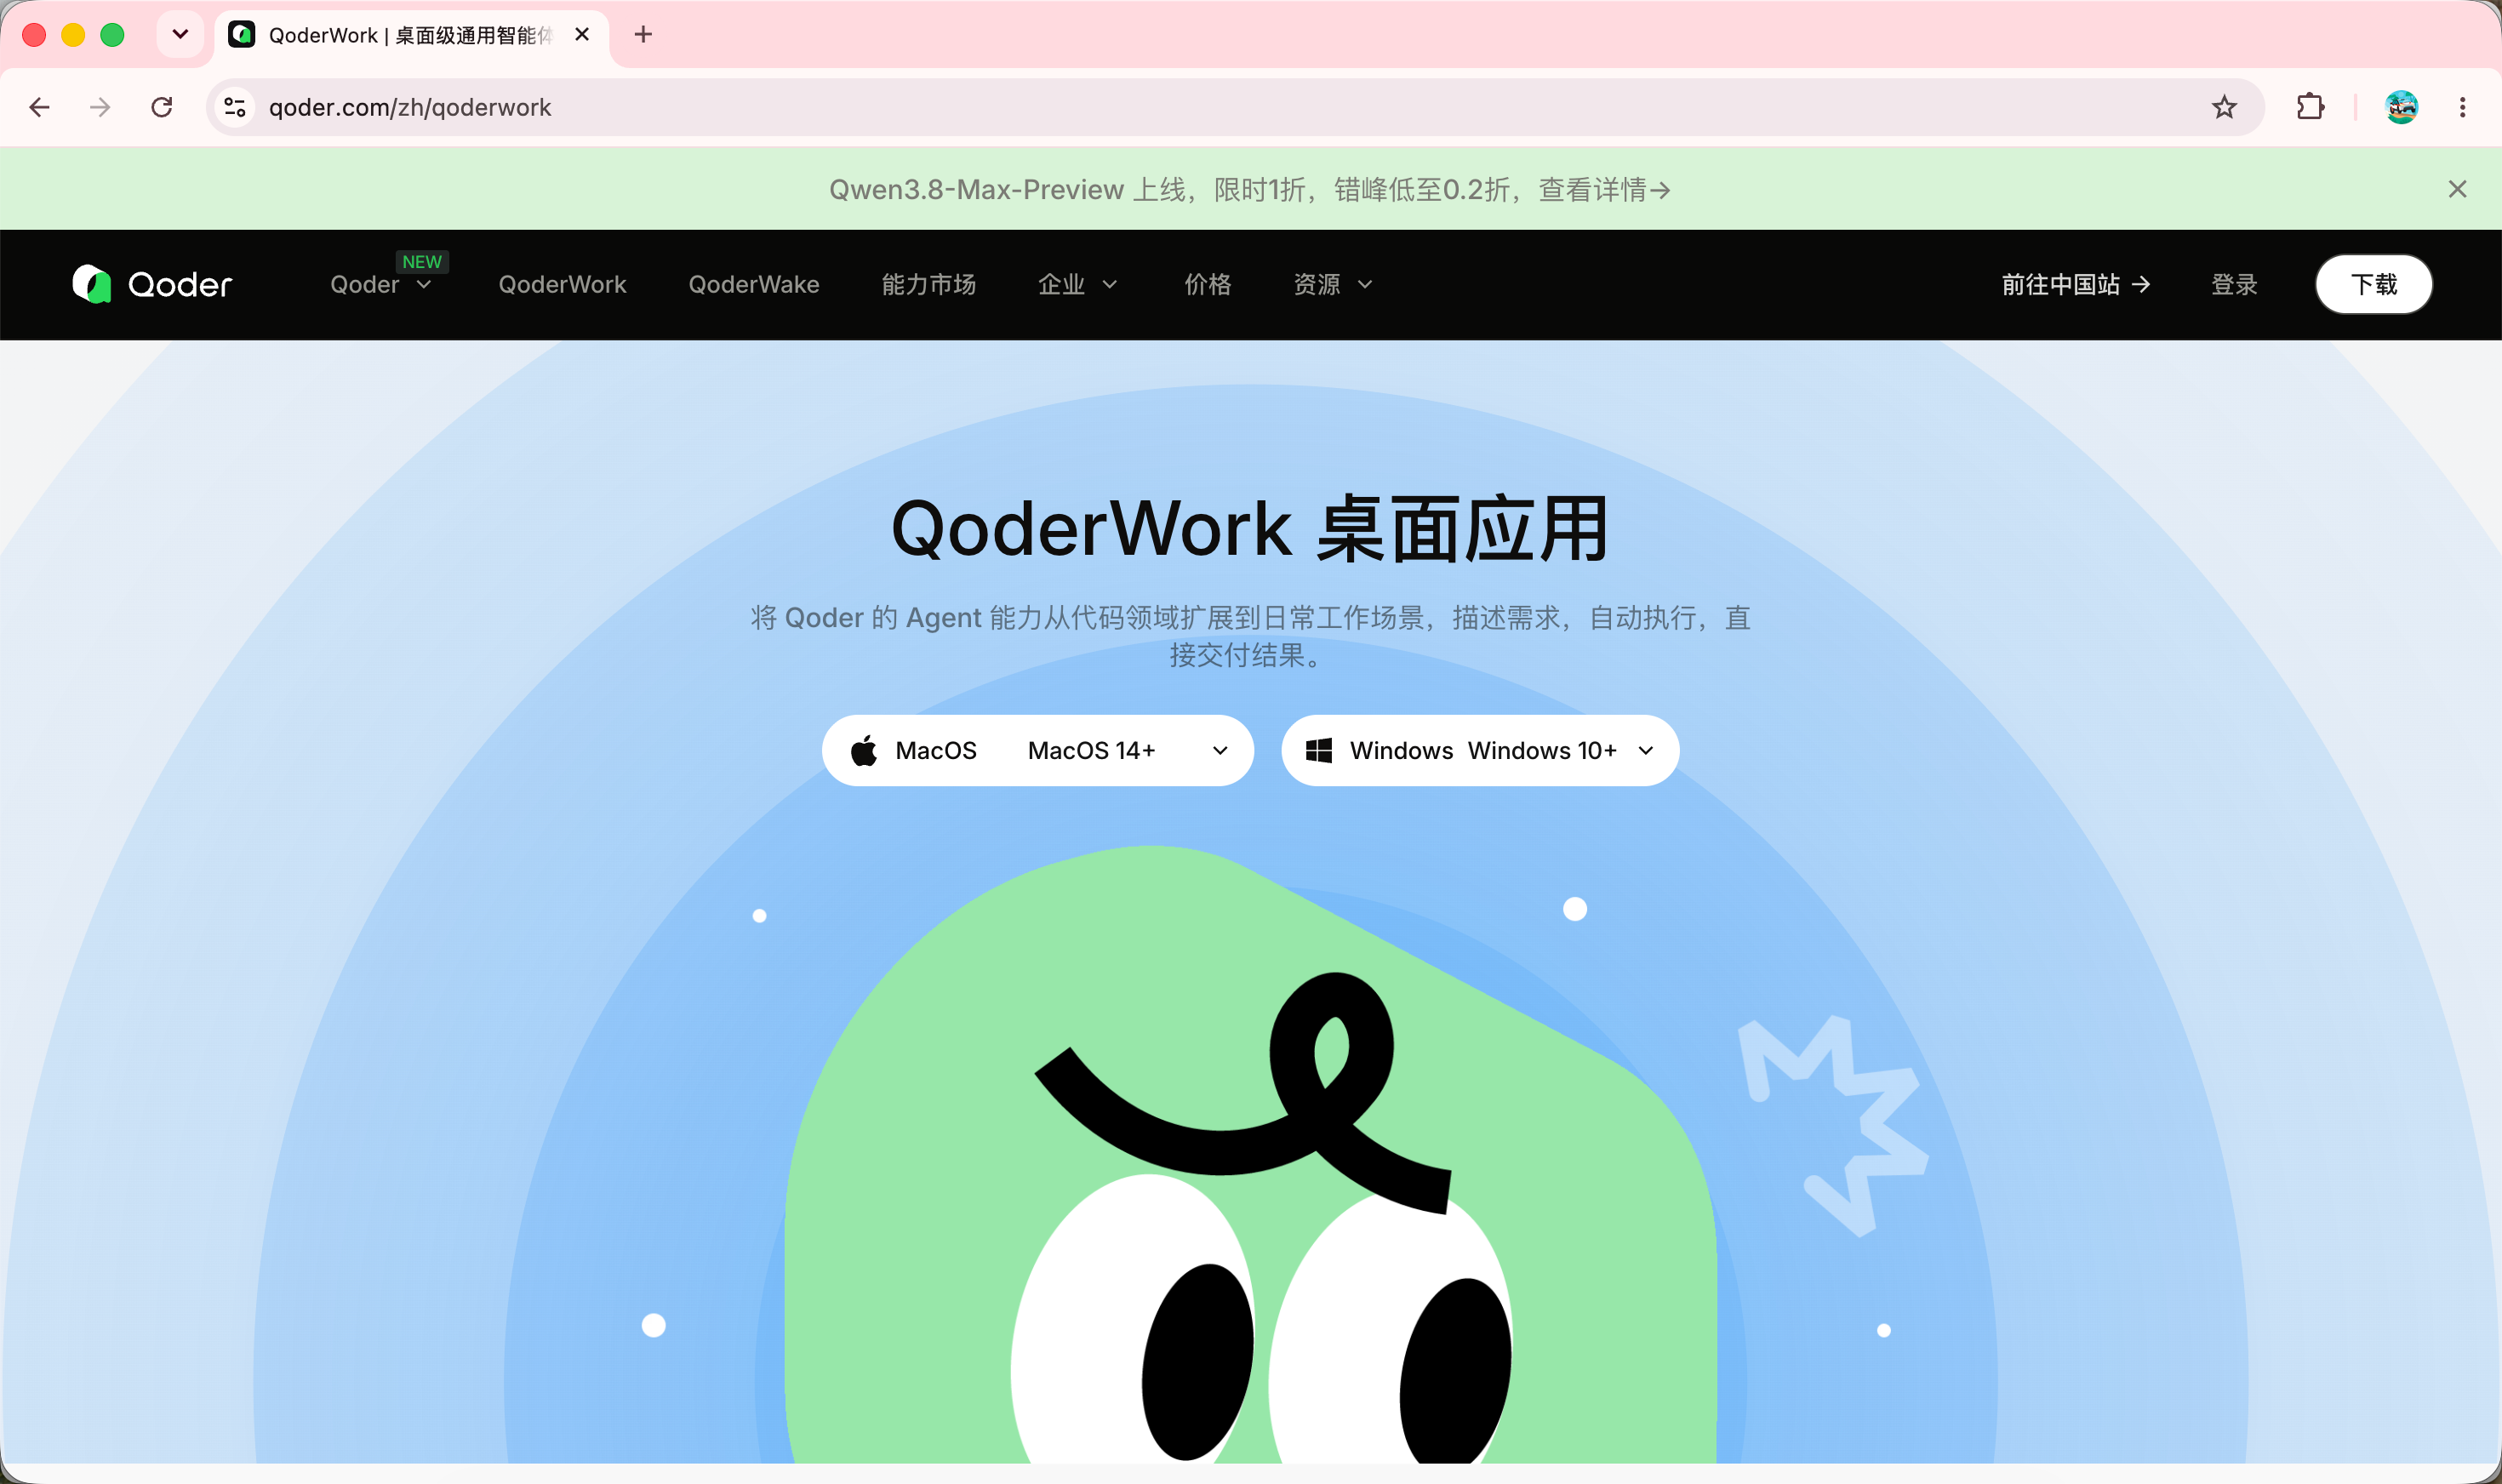Screen dimensions: 2502x1484
Task: Click the Qoder logo in the navbar
Action: click(152, 285)
